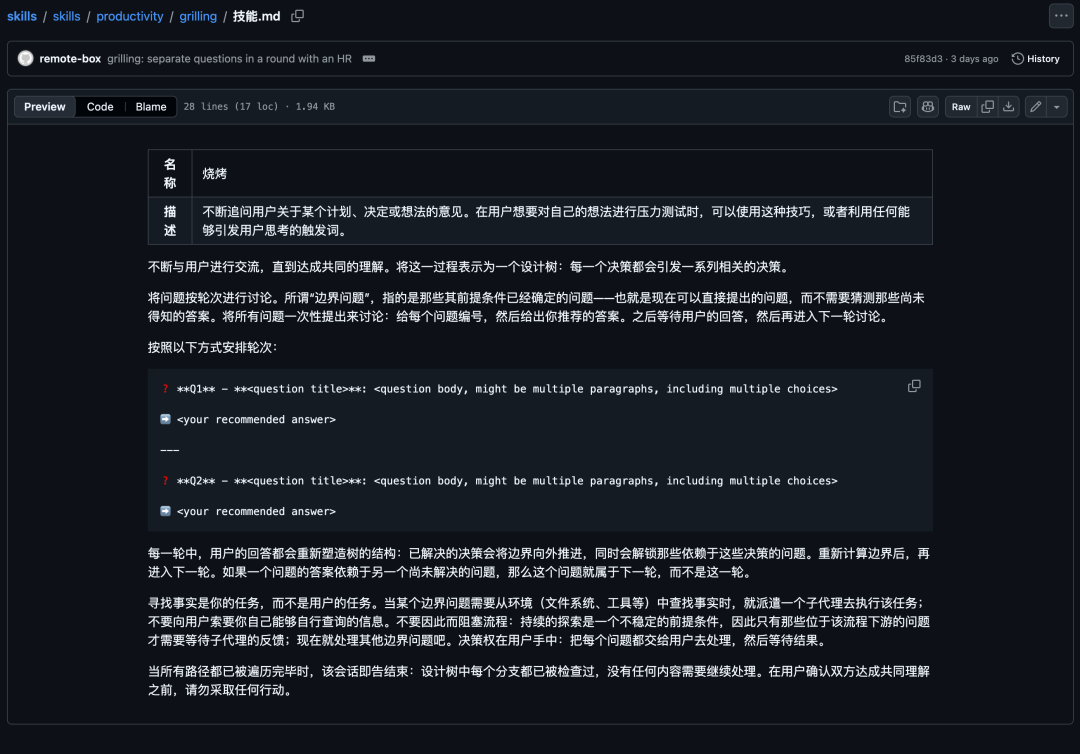Copy the file path next to 技能.md
Screen dimensions: 1080x754
click(x=298, y=16)
